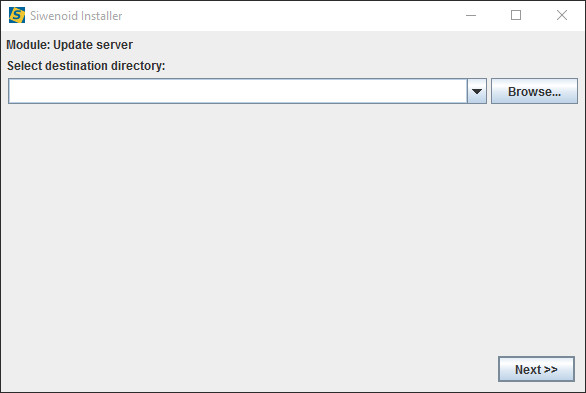Click the "Select destination directory:" label
Screen dimensions: 586x393
[x=86, y=66]
